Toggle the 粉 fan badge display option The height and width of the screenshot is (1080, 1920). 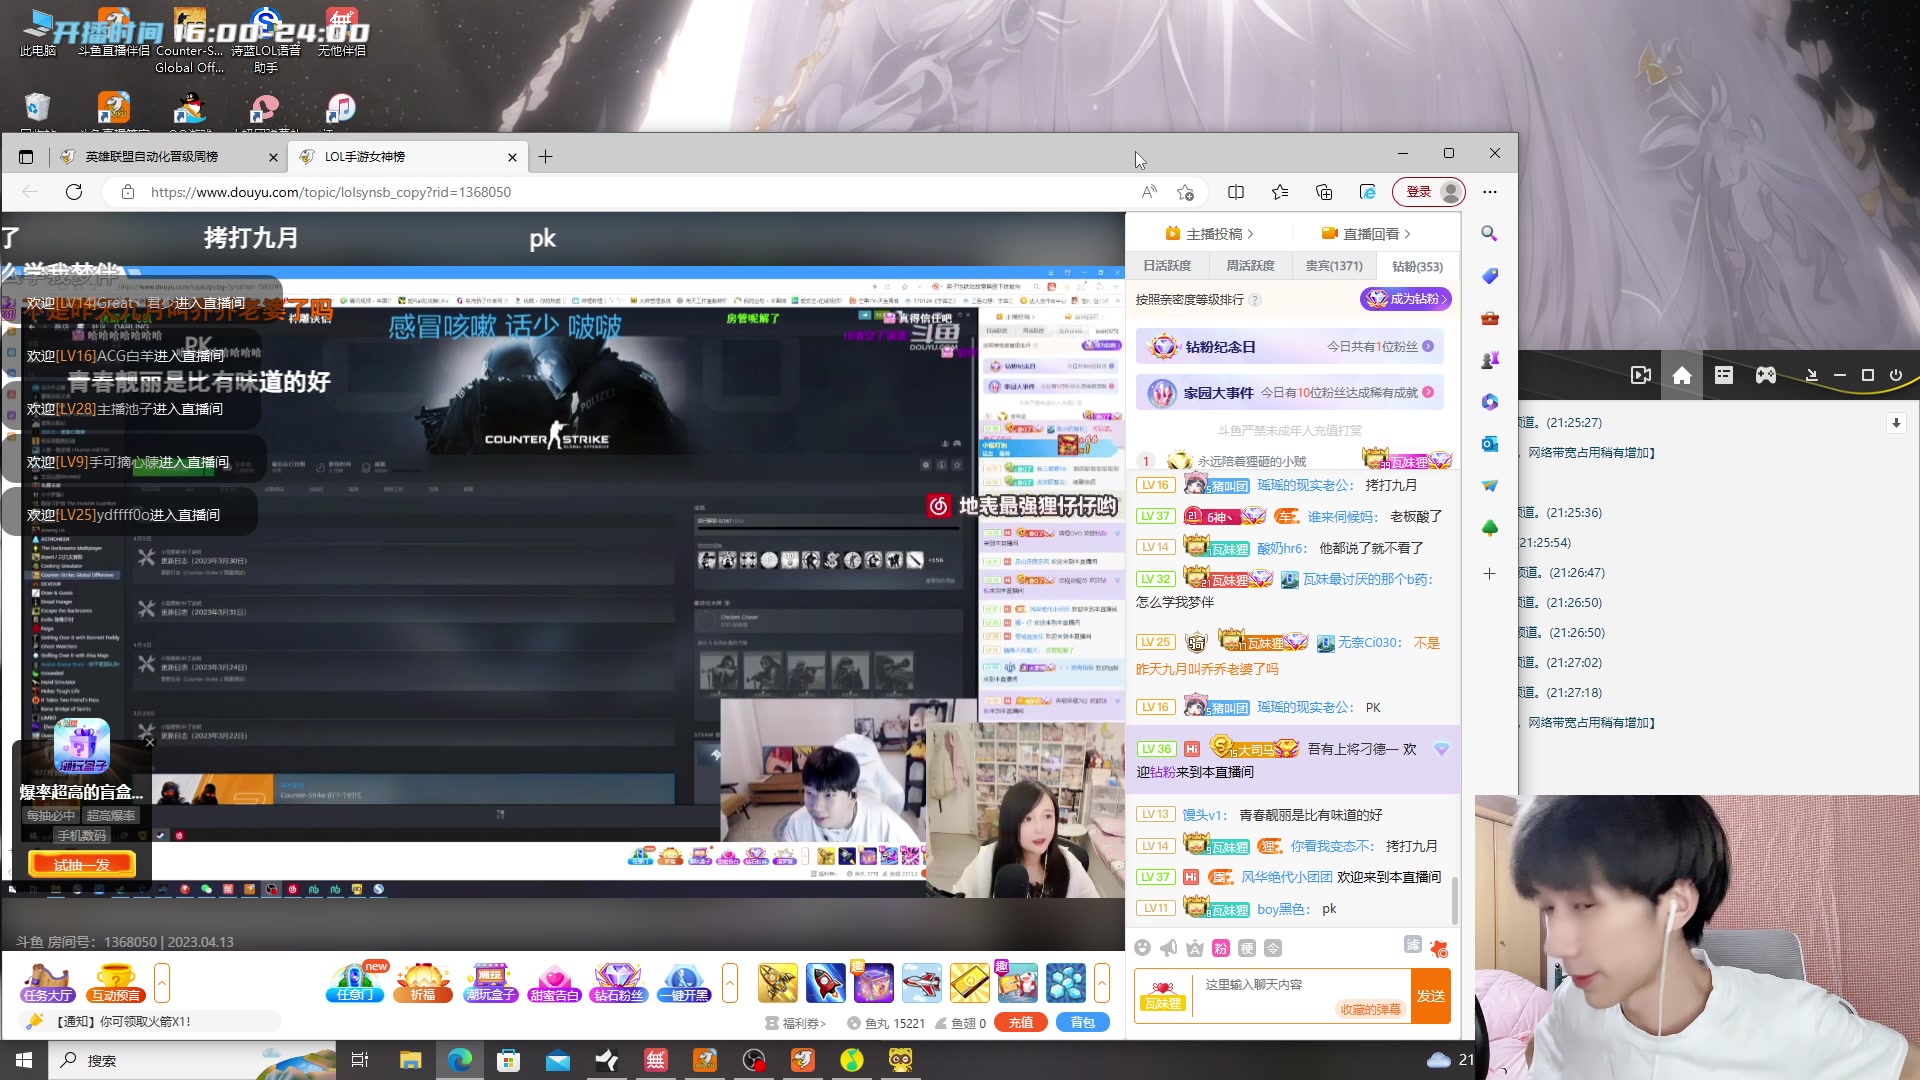coord(1221,948)
